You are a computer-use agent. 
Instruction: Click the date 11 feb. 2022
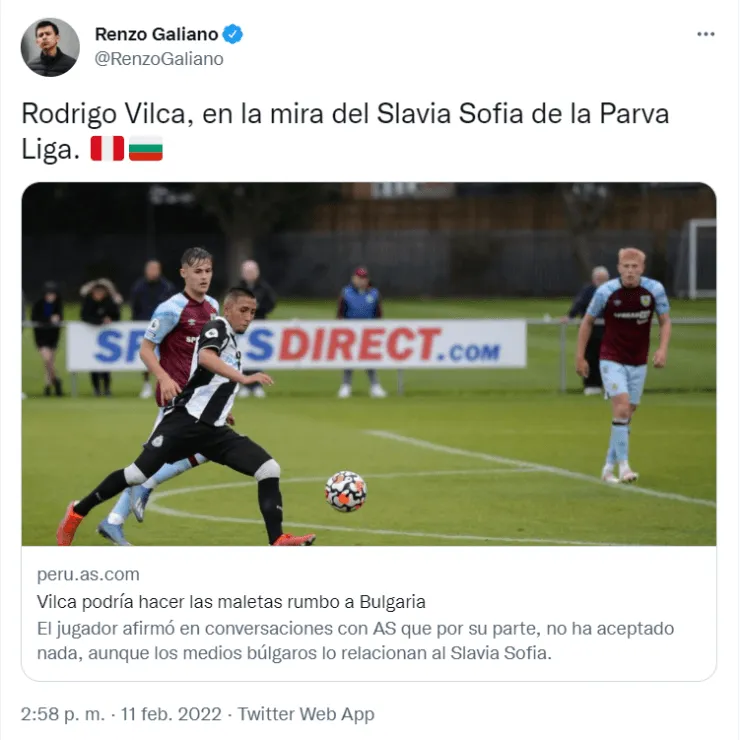171,714
